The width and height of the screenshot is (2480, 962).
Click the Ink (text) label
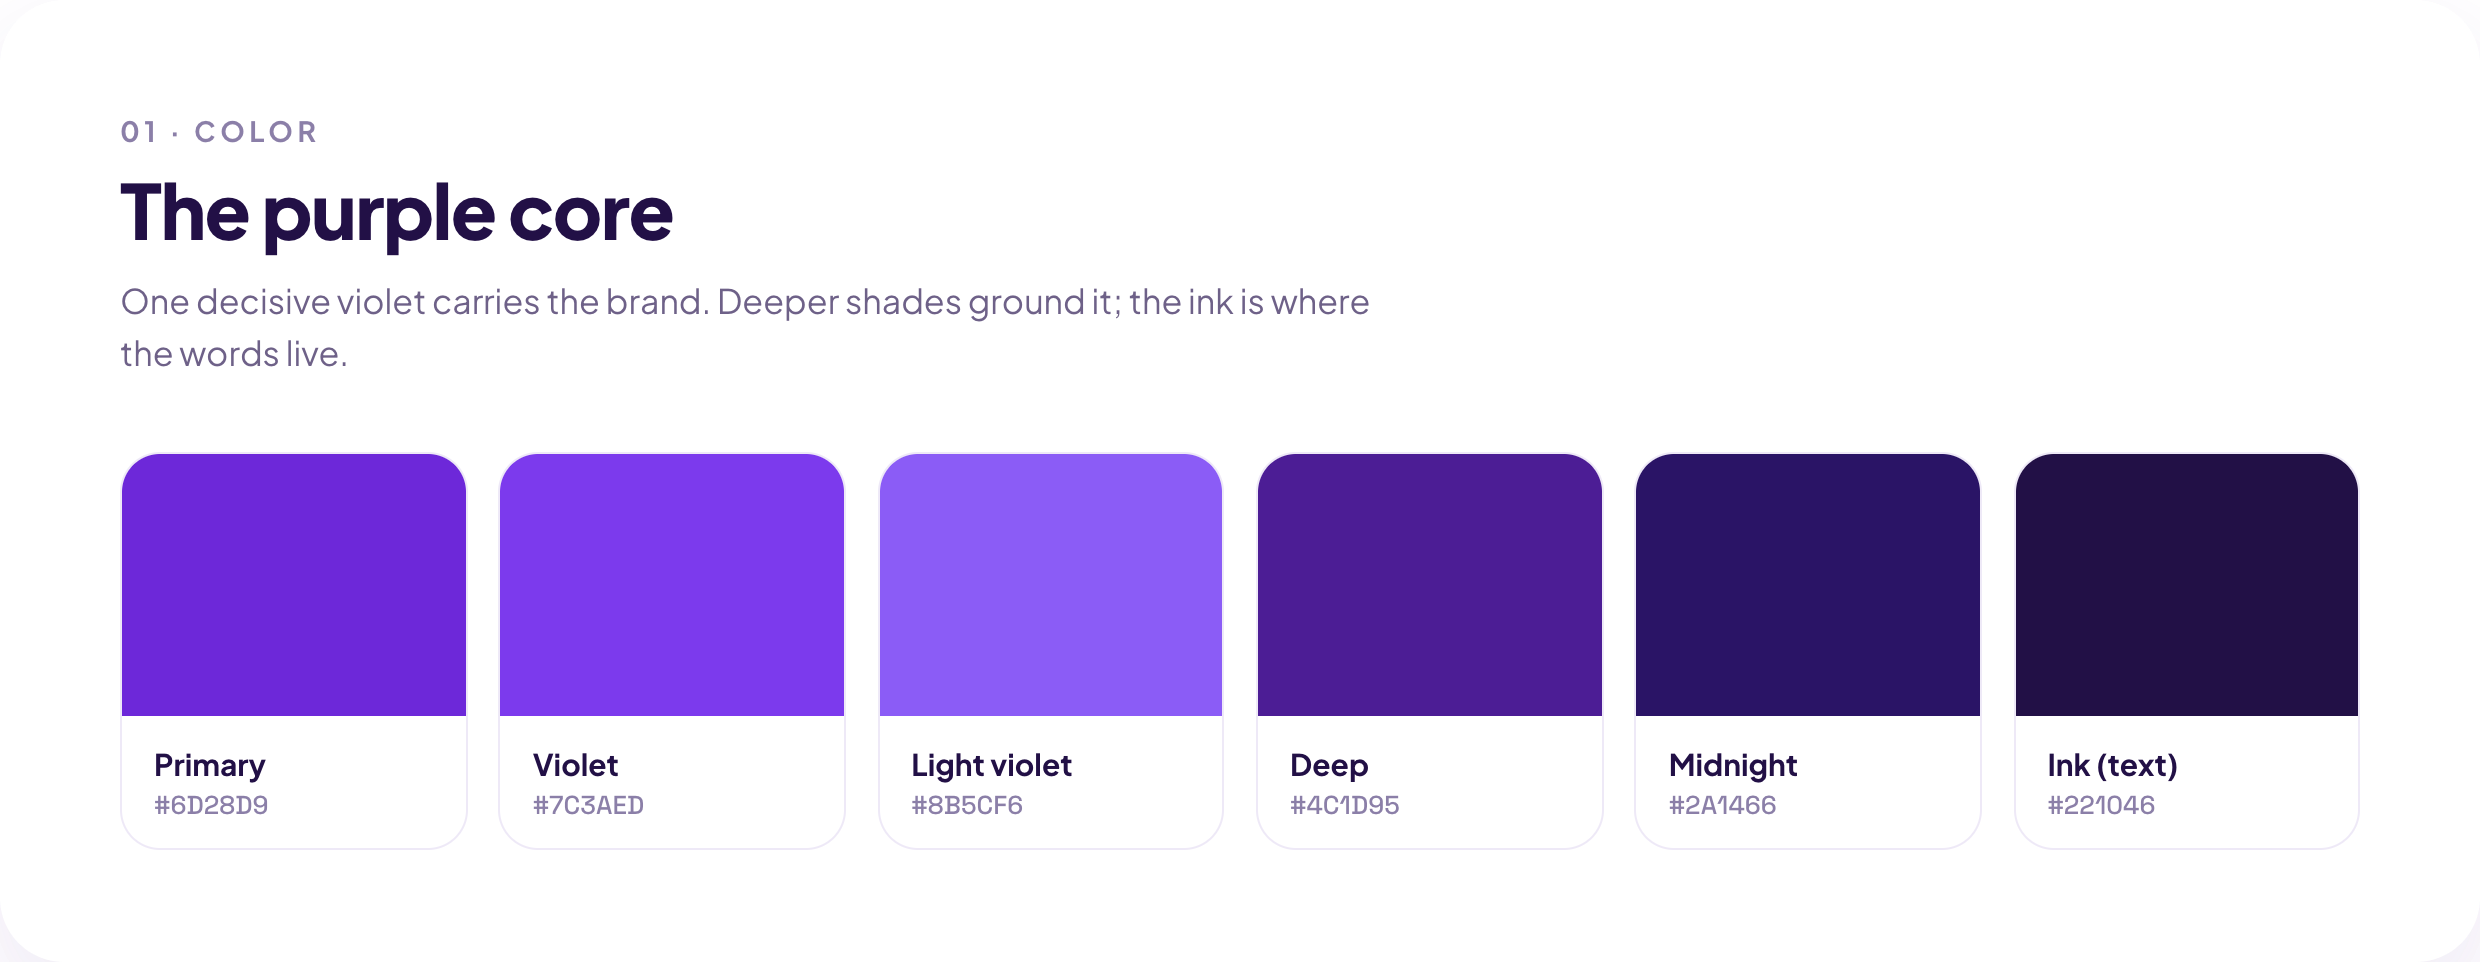[2112, 766]
